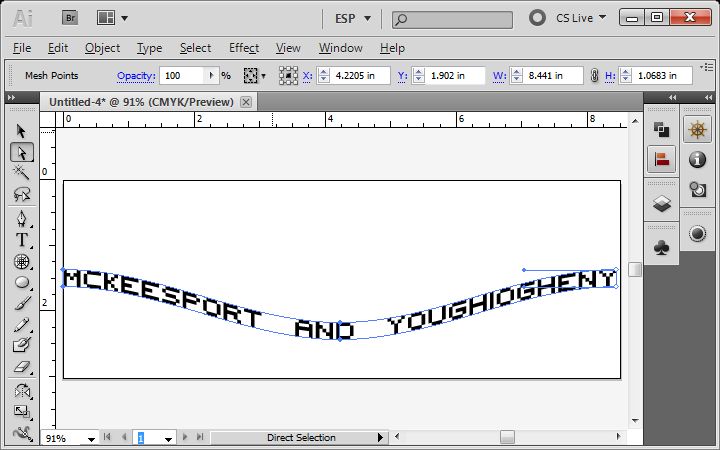The height and width of the screenshot is (450, 720).
Task: Collapse the far-right panel dock arrows
Action: coord(708,97)
